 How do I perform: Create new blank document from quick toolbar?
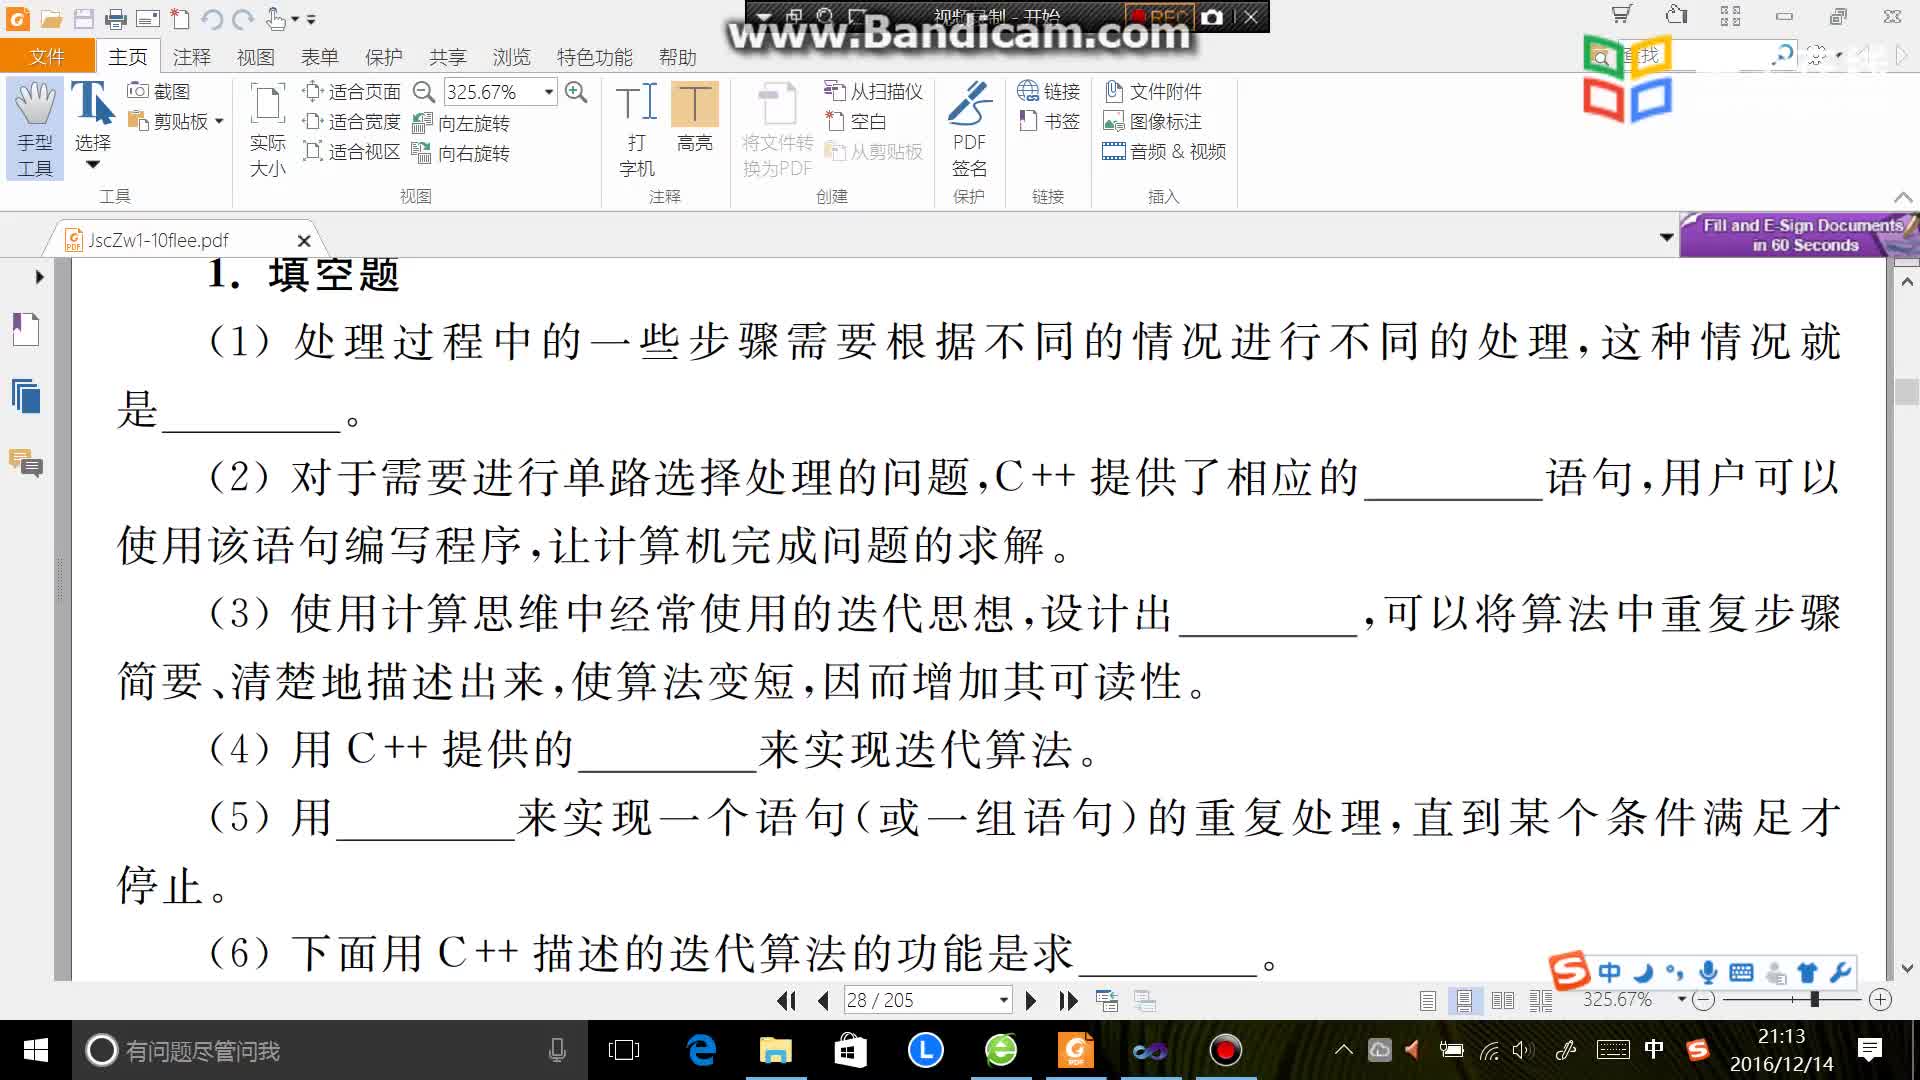point(180,19)
